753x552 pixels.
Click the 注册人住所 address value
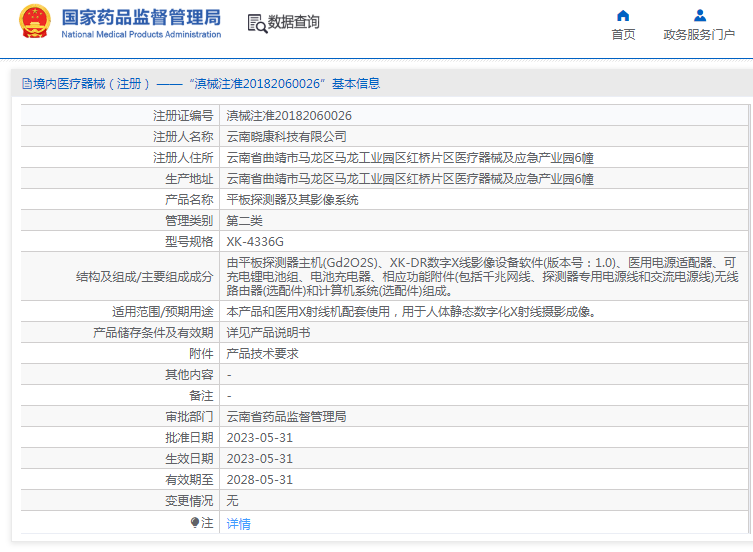(410, 158)
